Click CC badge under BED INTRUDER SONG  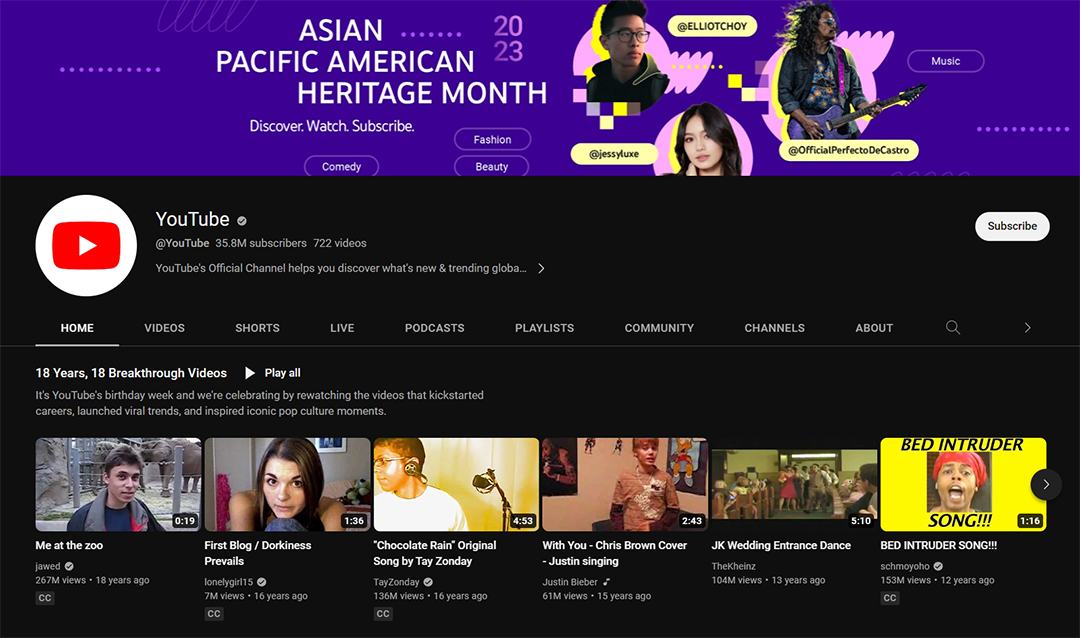click(890, 598)
